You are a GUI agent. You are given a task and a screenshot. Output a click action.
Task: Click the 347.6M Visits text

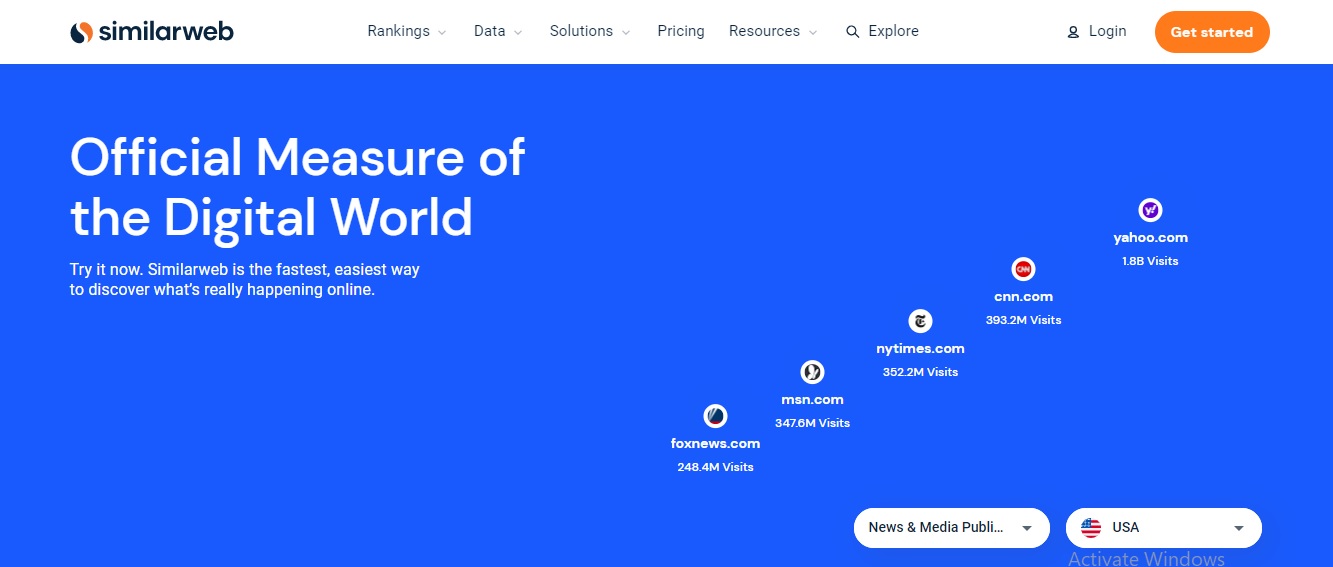(x=812, y=423)
